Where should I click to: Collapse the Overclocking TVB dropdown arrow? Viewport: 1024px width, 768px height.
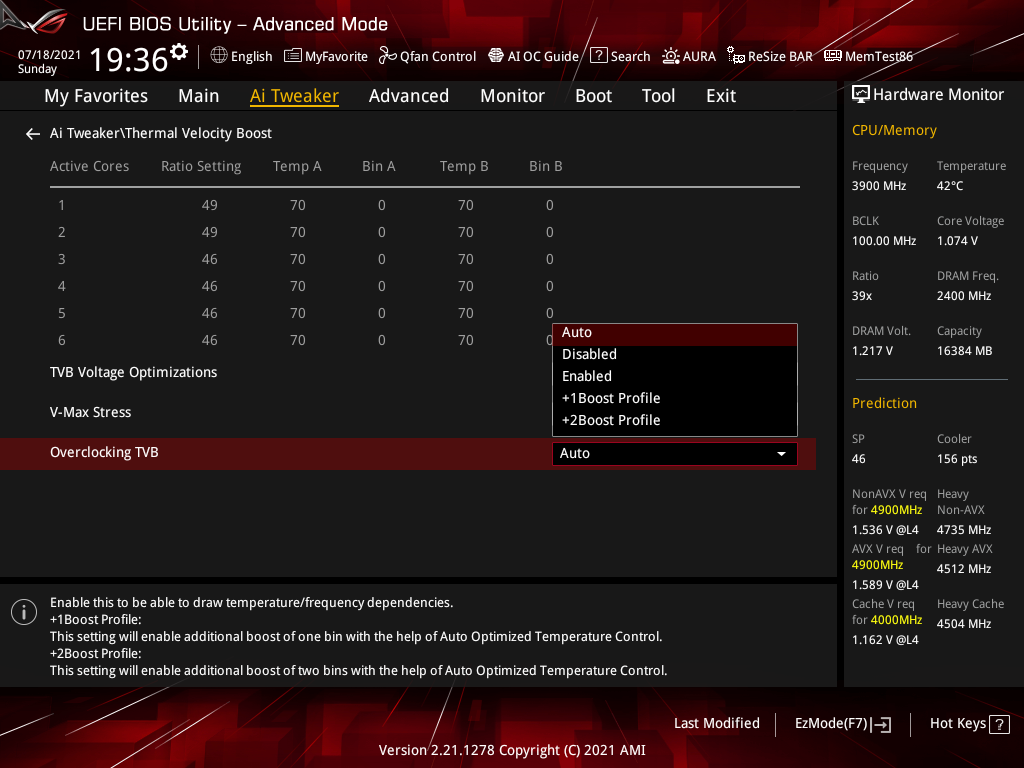click(x=782, y=453)
